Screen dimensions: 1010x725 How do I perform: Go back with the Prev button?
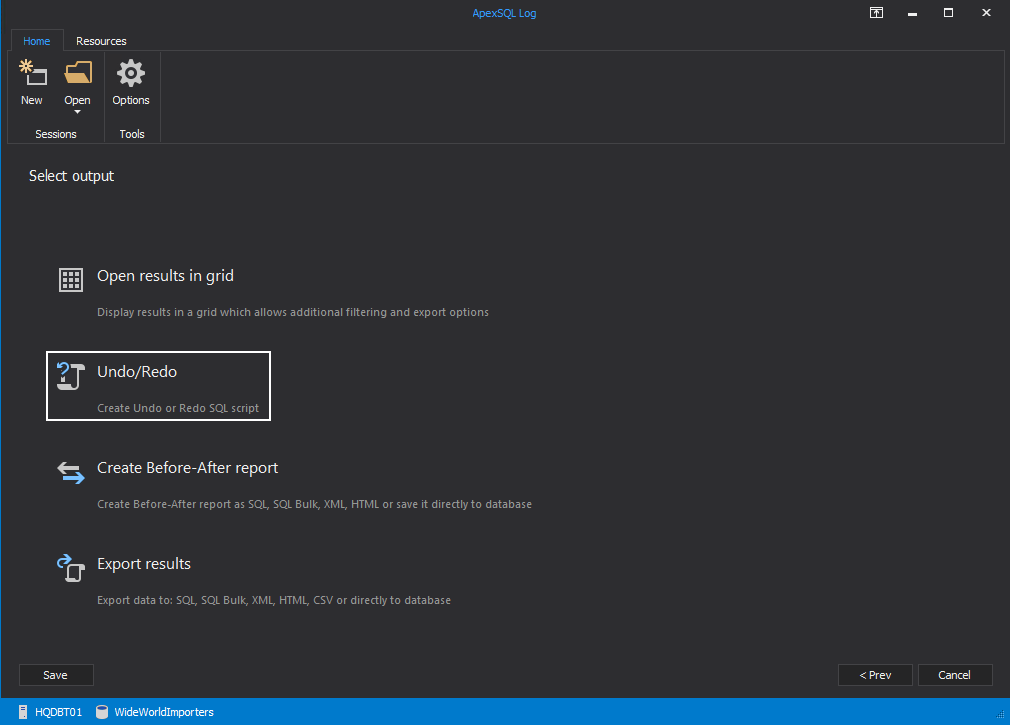(875, 675)
